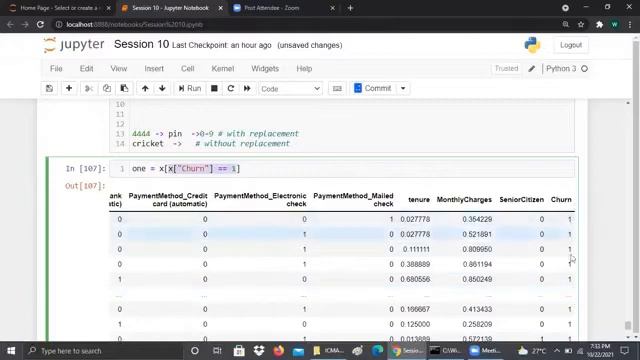Viewport: 640px width, 360px height.
Task: Interrupt the kernel with stop icon
Action: 214,88
